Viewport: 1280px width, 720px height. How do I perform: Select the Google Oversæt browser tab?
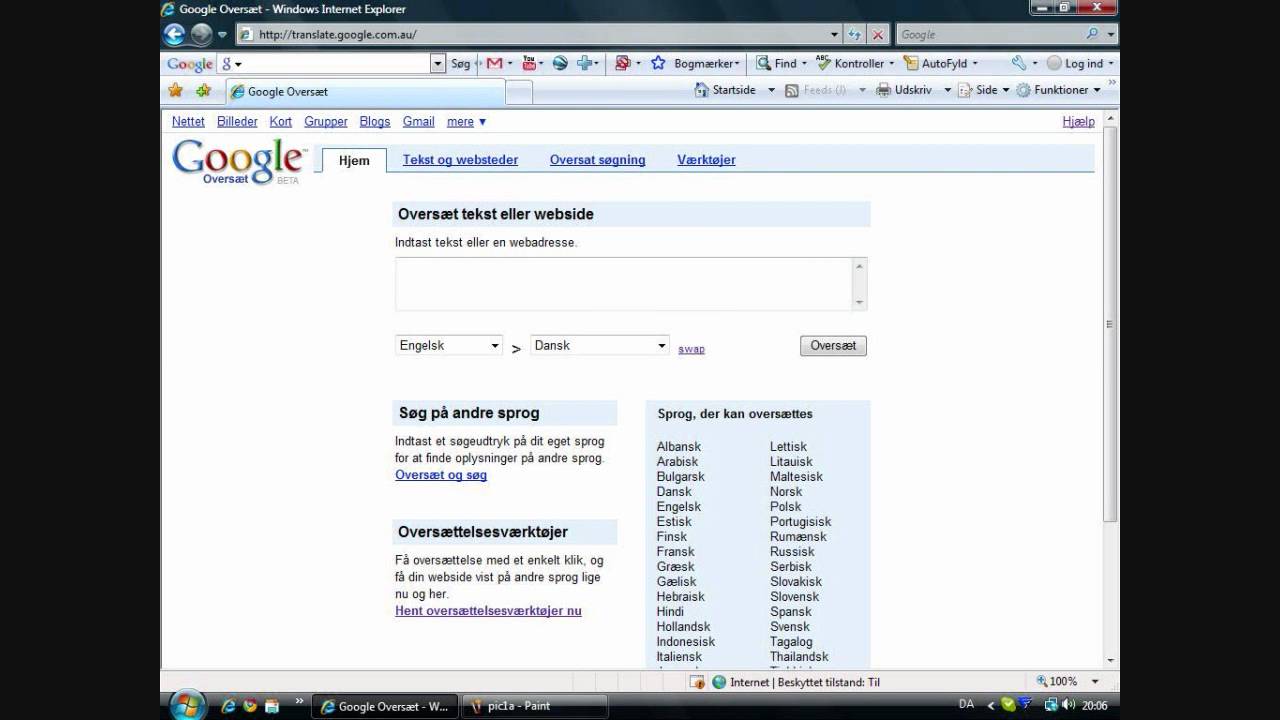pos(365,91)
